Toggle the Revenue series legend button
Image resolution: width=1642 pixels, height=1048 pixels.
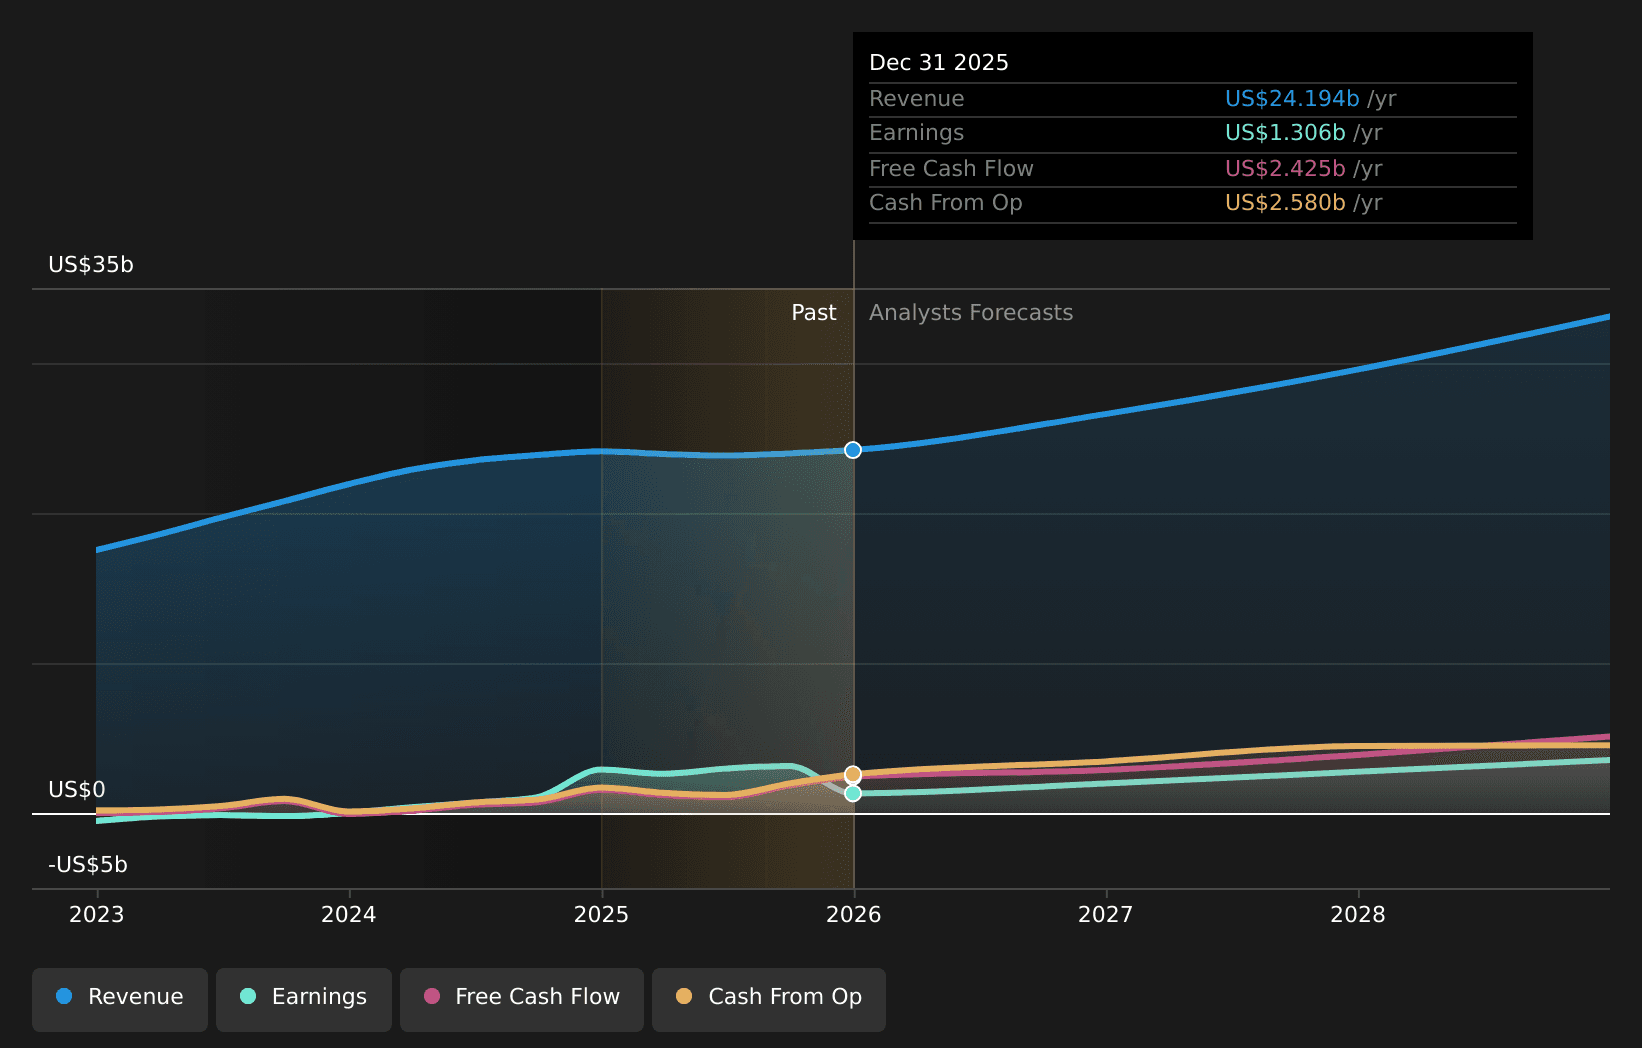[120, 999]
